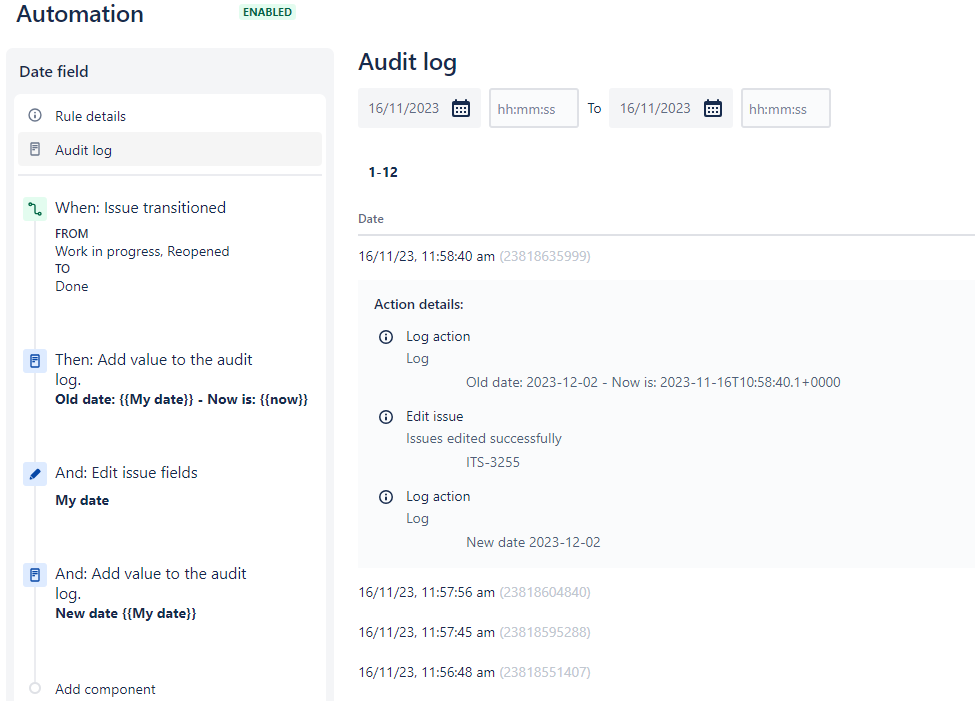The image size is (975, 701).
Task: Expand the 11:57:45 am audit log entry
Action: (474, 632)
